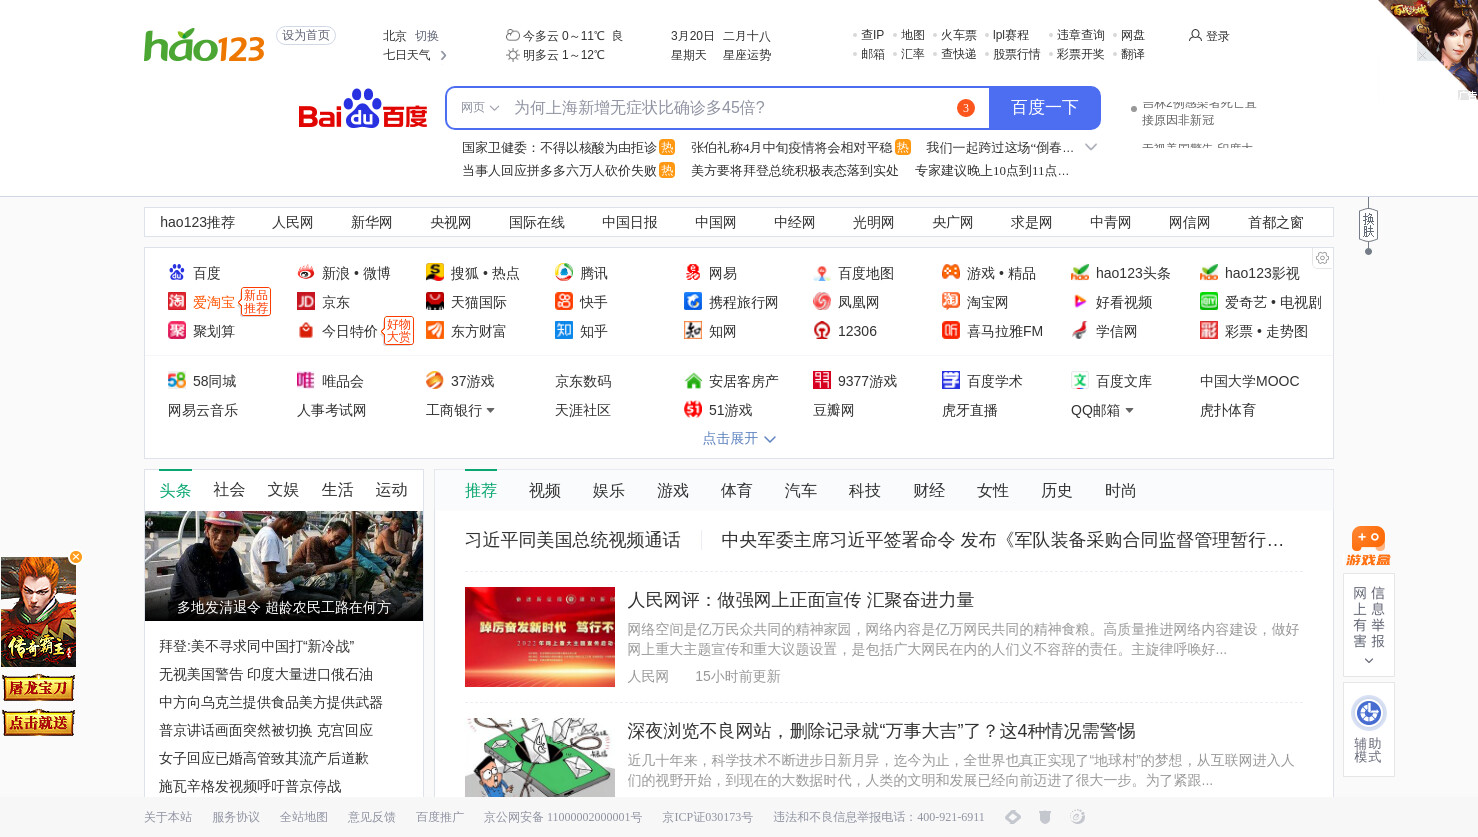Open the site grid settings gear icon

tap(1322, 258)
